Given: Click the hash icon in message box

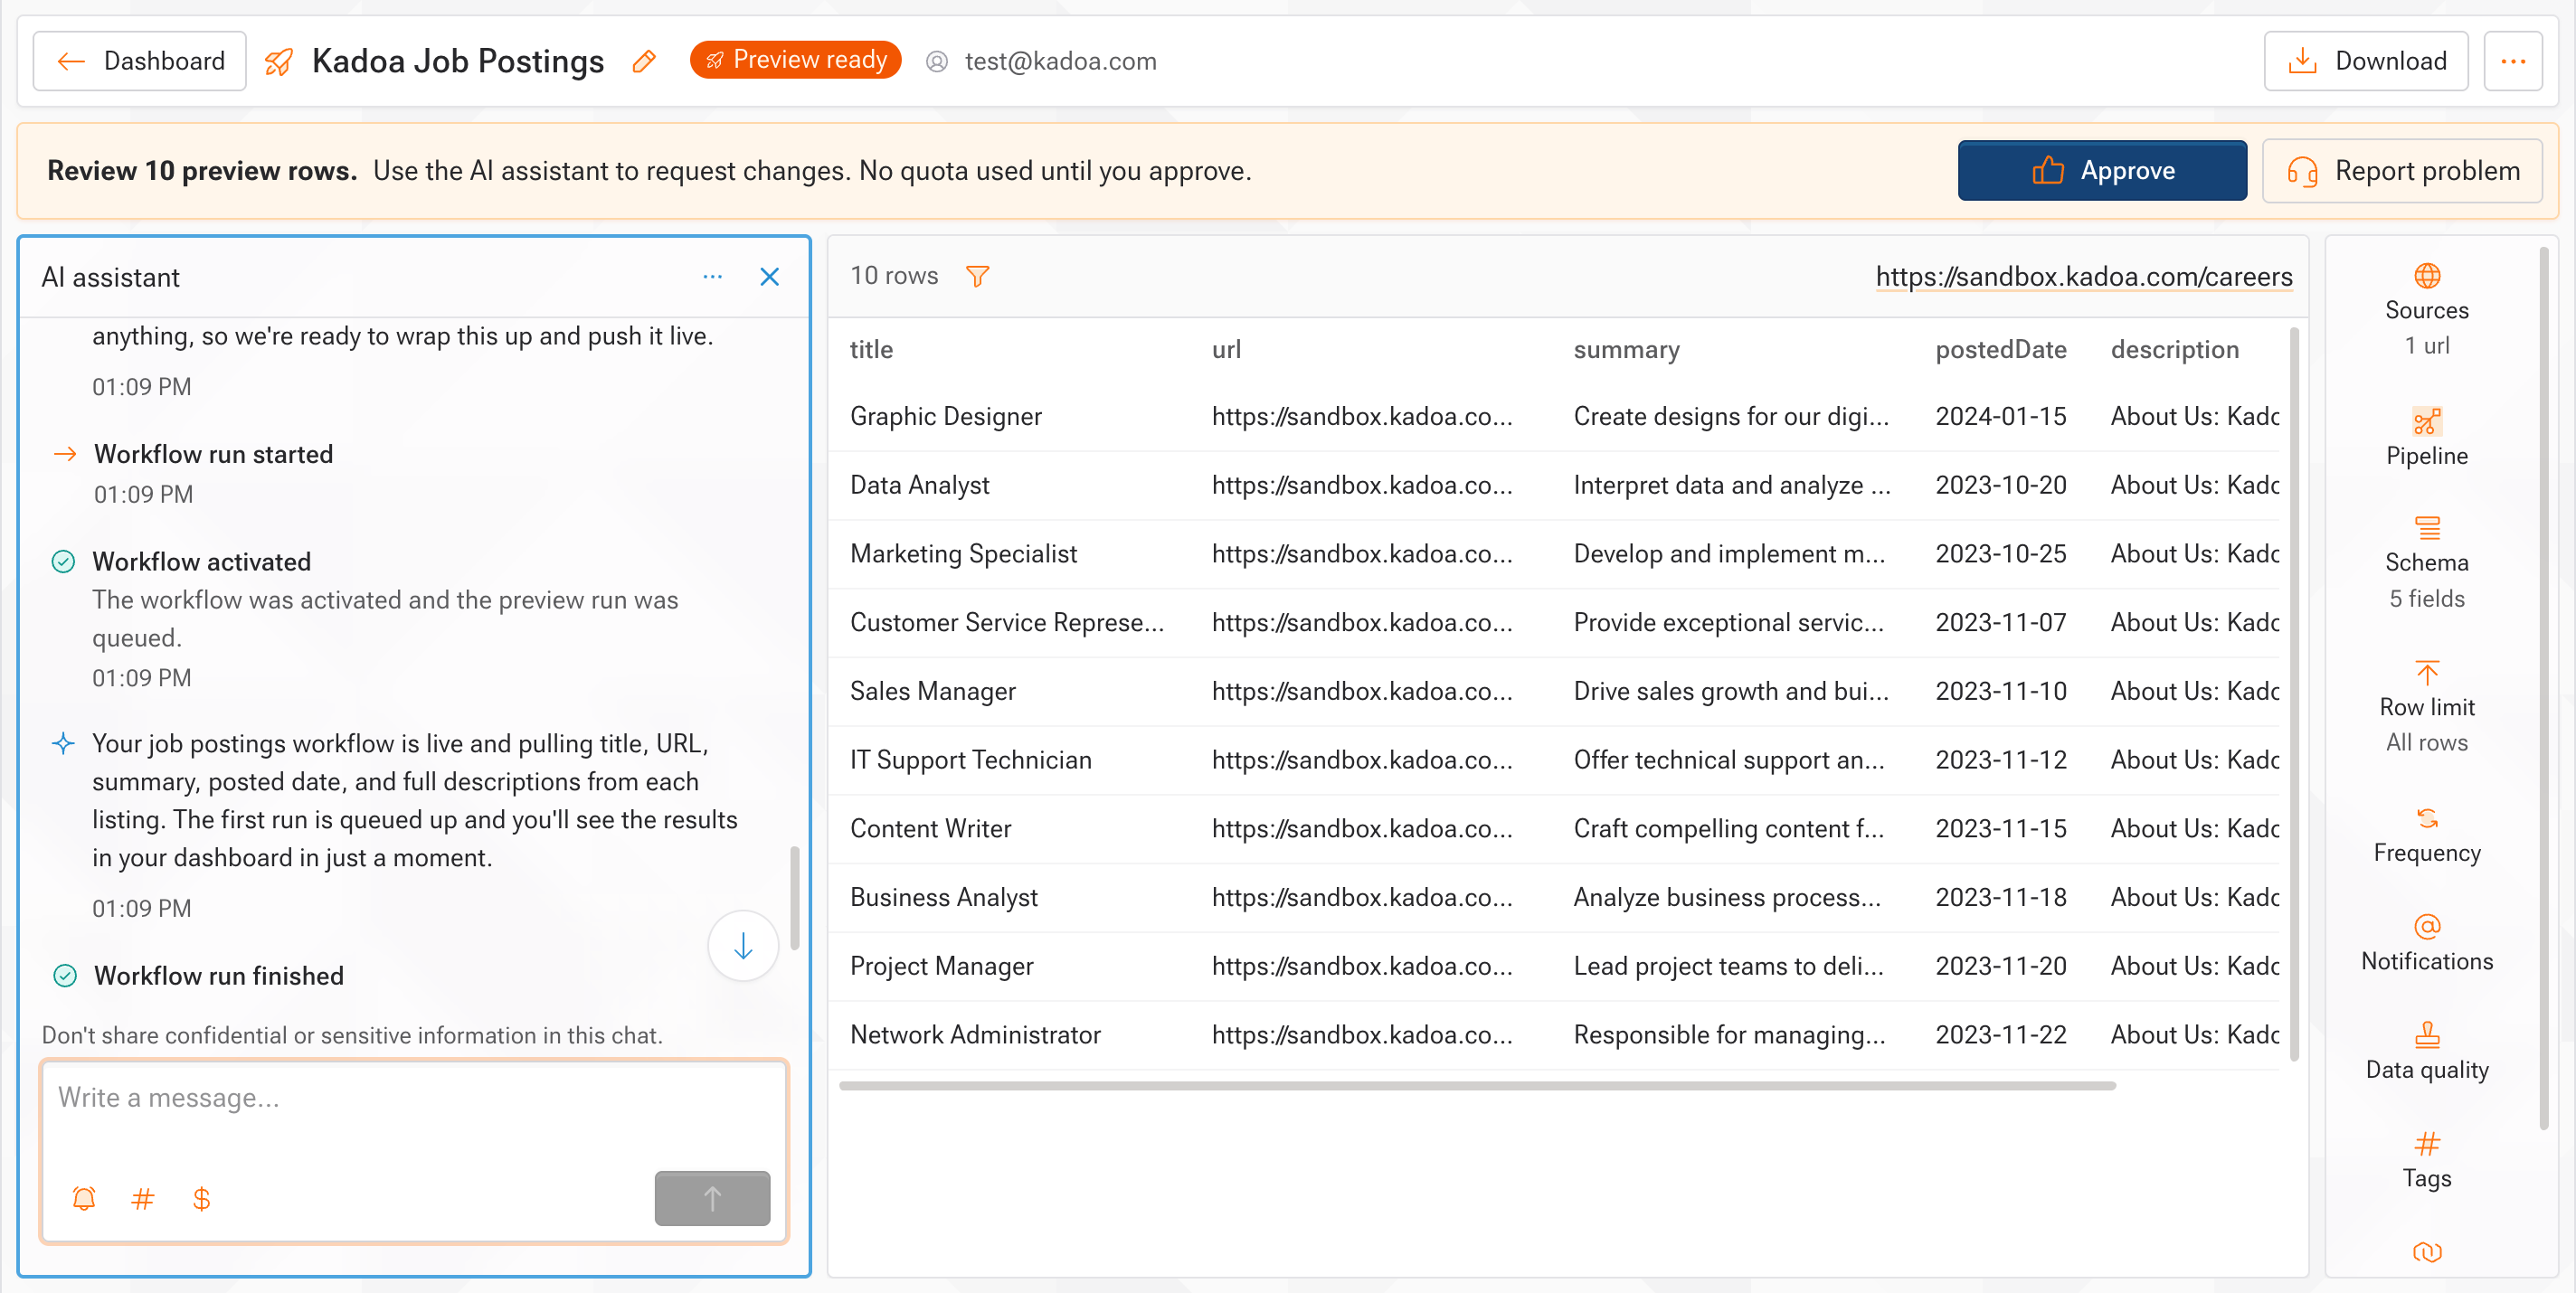Looking at the screenshot, I should [x=143, y=1198].
